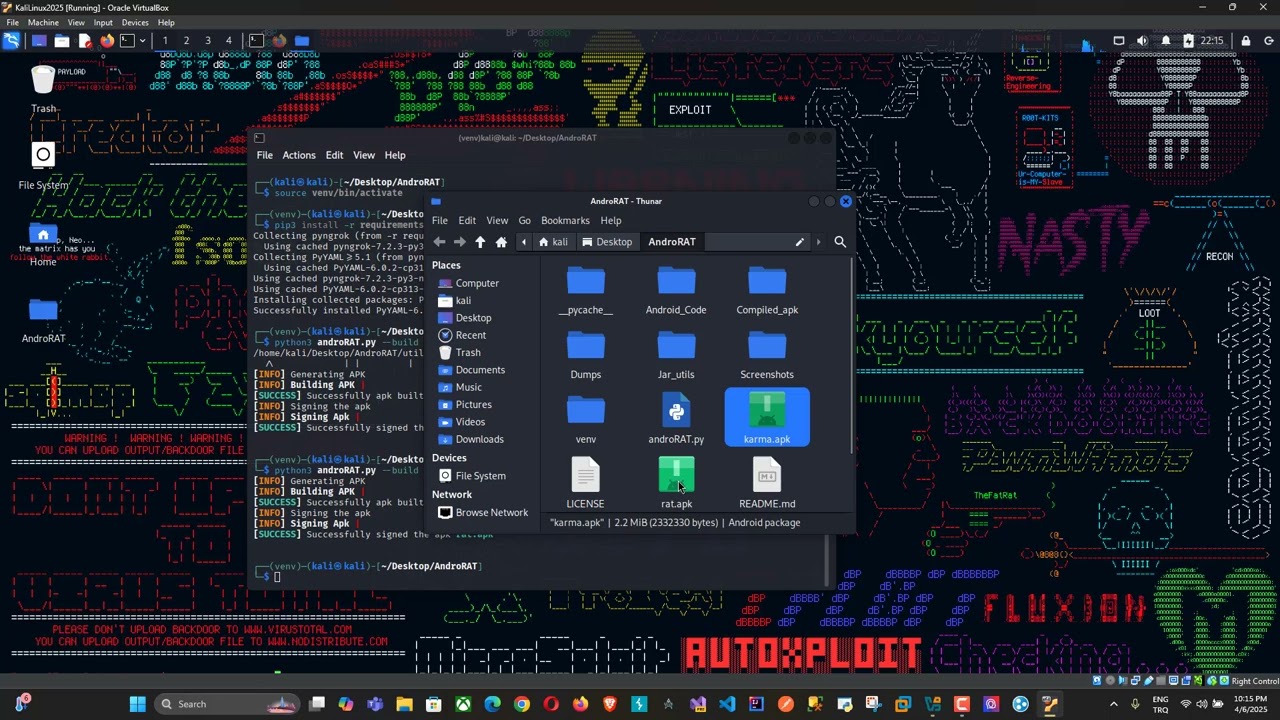Open the Thunar Bookmarks menu
This screenshot has height=720, width=1280.
(565, 220)
